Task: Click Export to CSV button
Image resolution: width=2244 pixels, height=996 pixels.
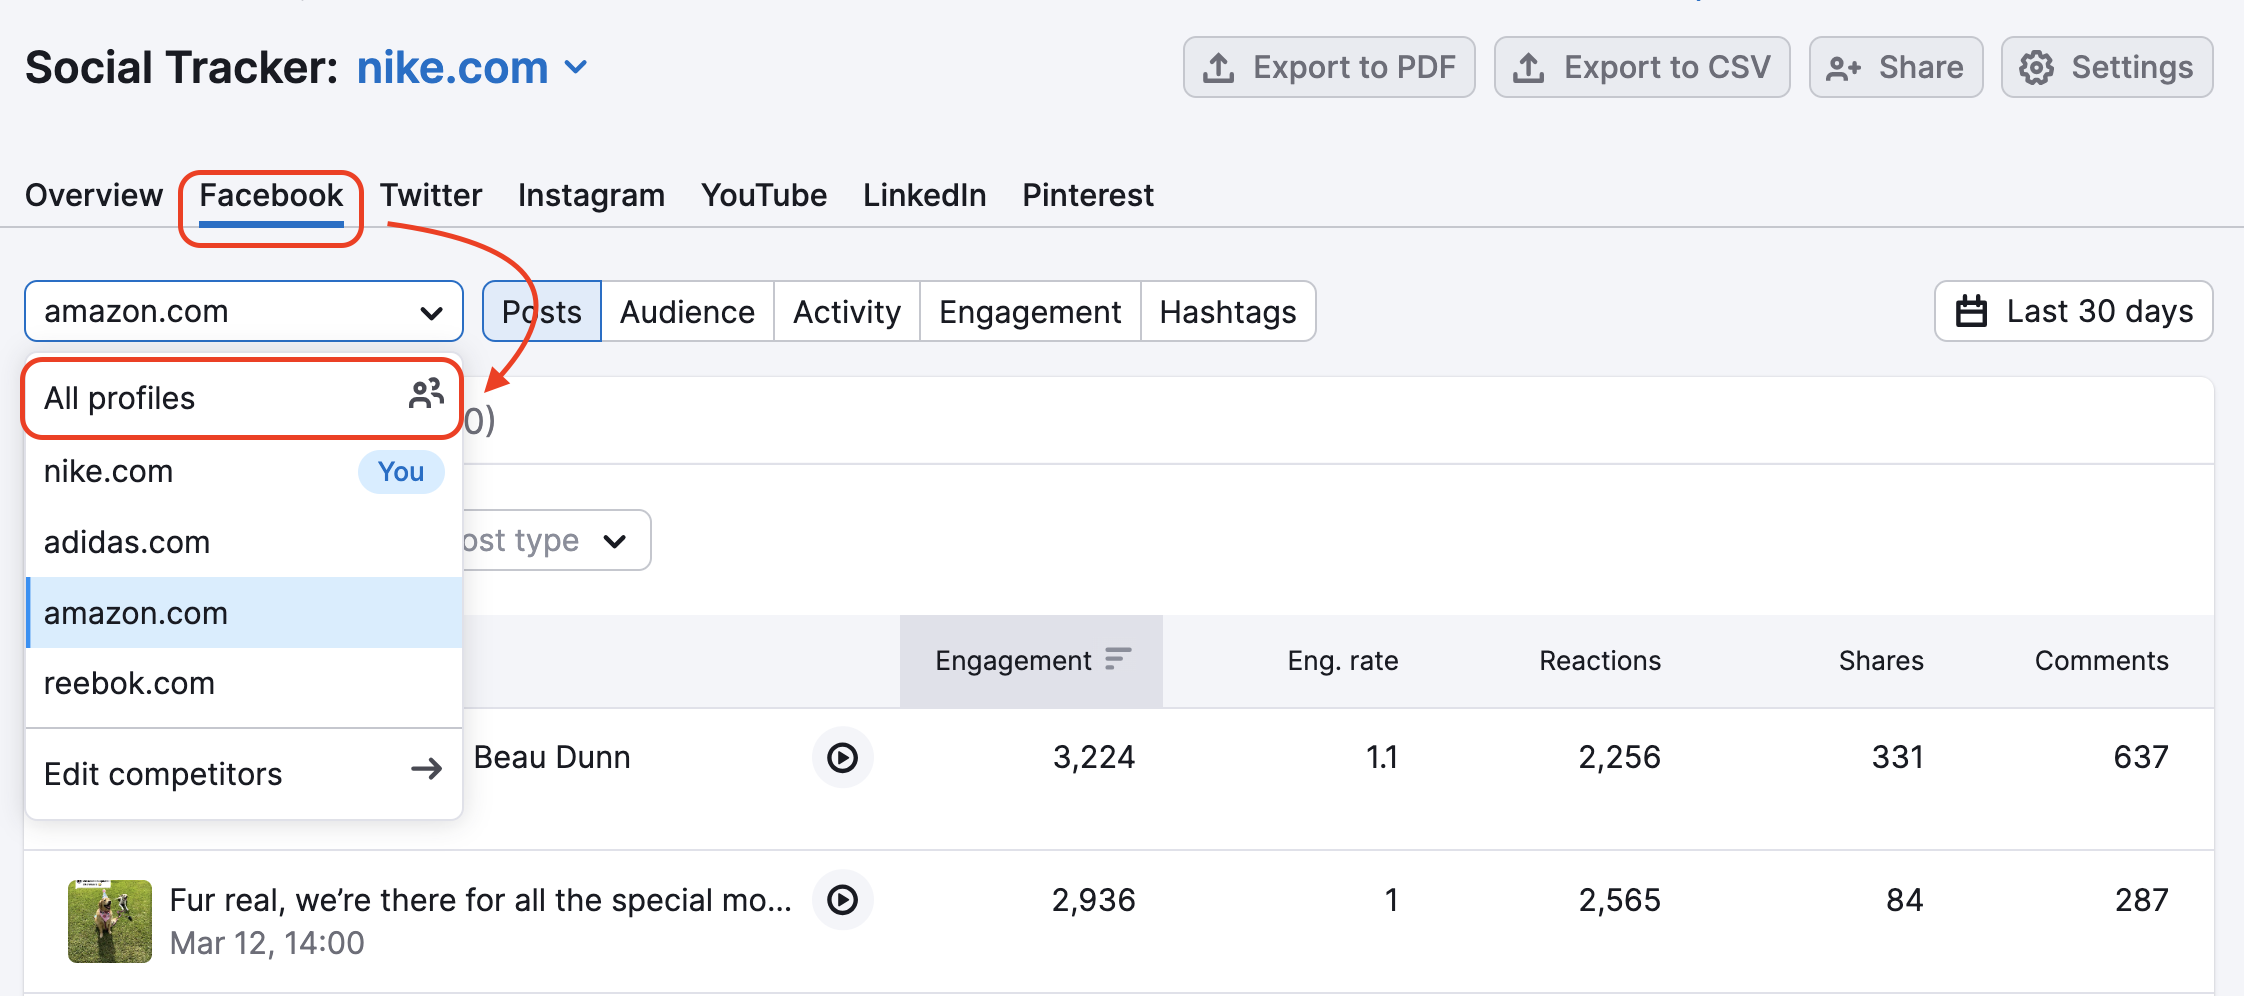Action: (1642, 67)
